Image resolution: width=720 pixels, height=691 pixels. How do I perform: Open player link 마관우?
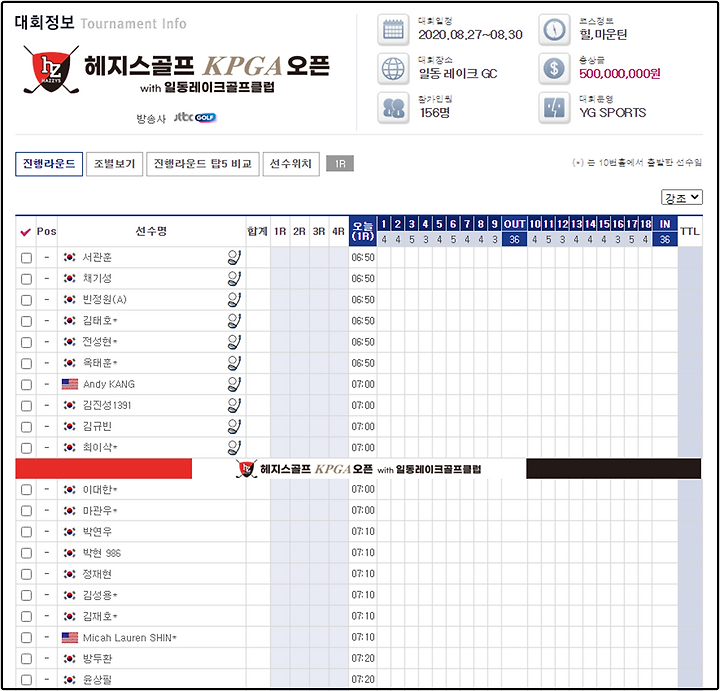coord(100,511)
